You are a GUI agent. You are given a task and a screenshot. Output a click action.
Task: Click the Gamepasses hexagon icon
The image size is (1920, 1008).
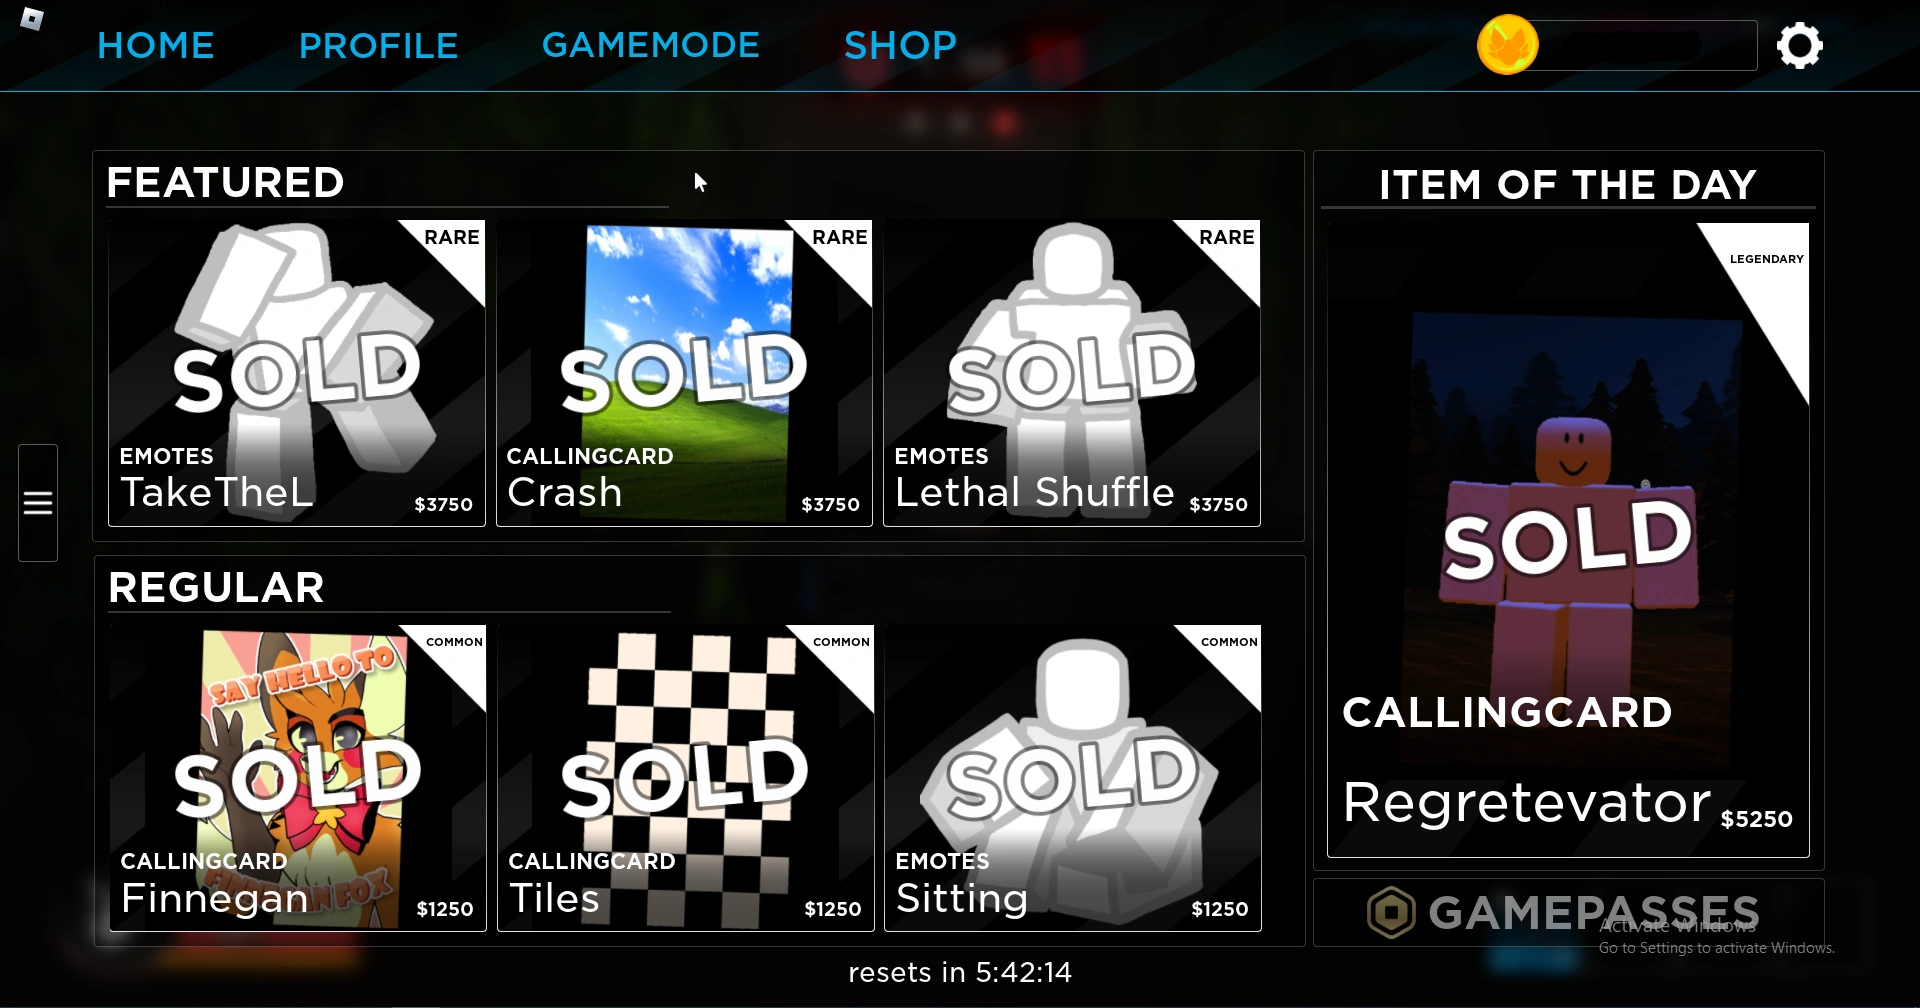pyautogui.click(x=1391, y=912)
